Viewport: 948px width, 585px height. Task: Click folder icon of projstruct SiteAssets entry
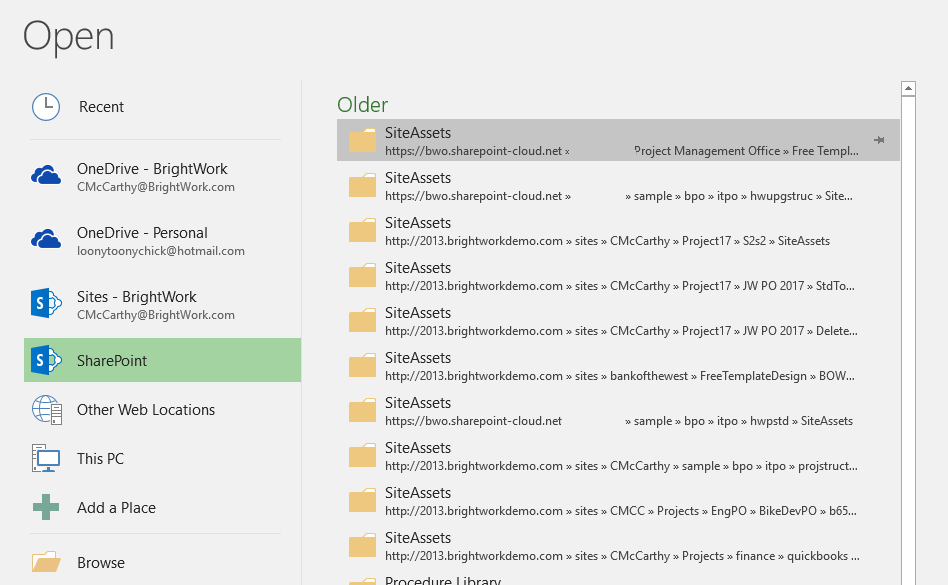point(362,456)
